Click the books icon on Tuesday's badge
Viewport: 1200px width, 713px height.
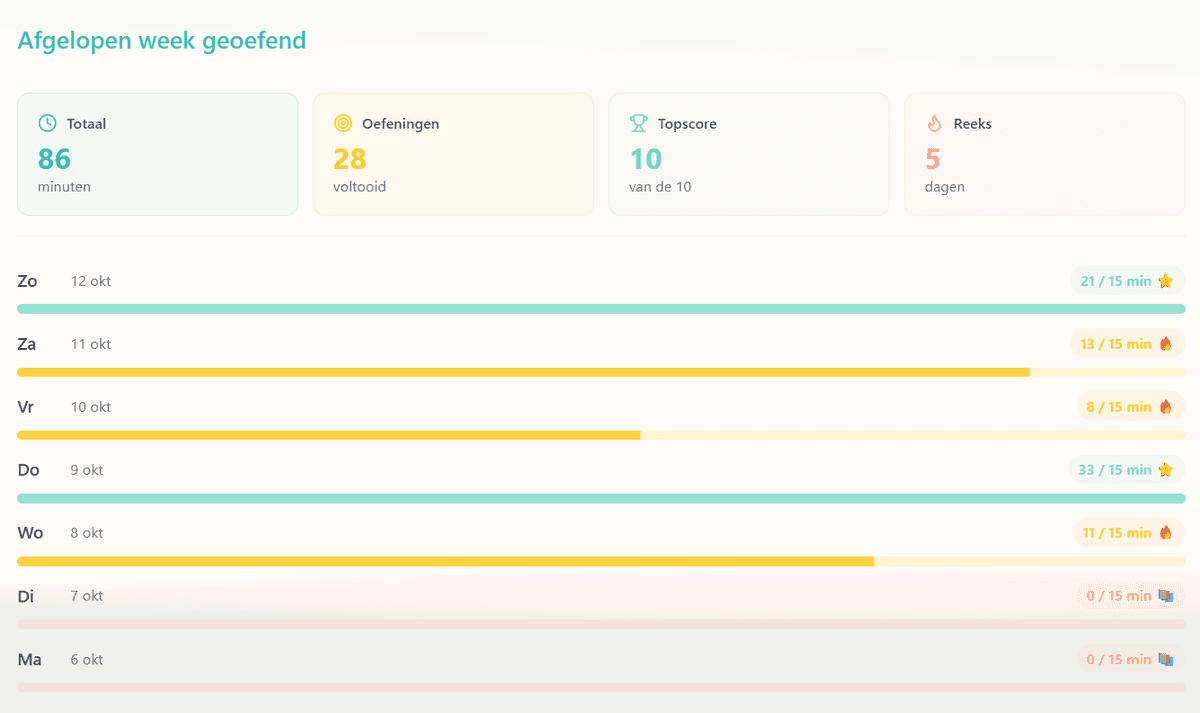coord(1165,596)
